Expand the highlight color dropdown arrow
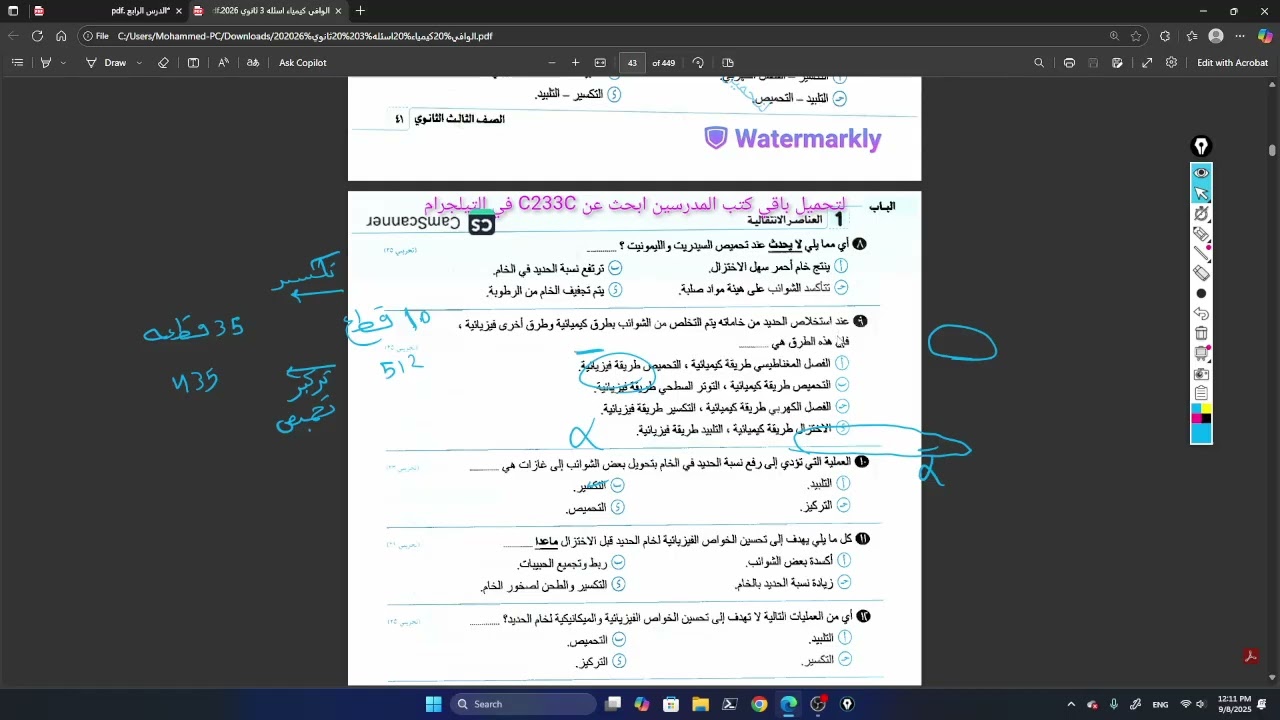The height and width of the screenshot is (720, 1280). point(63,62)
